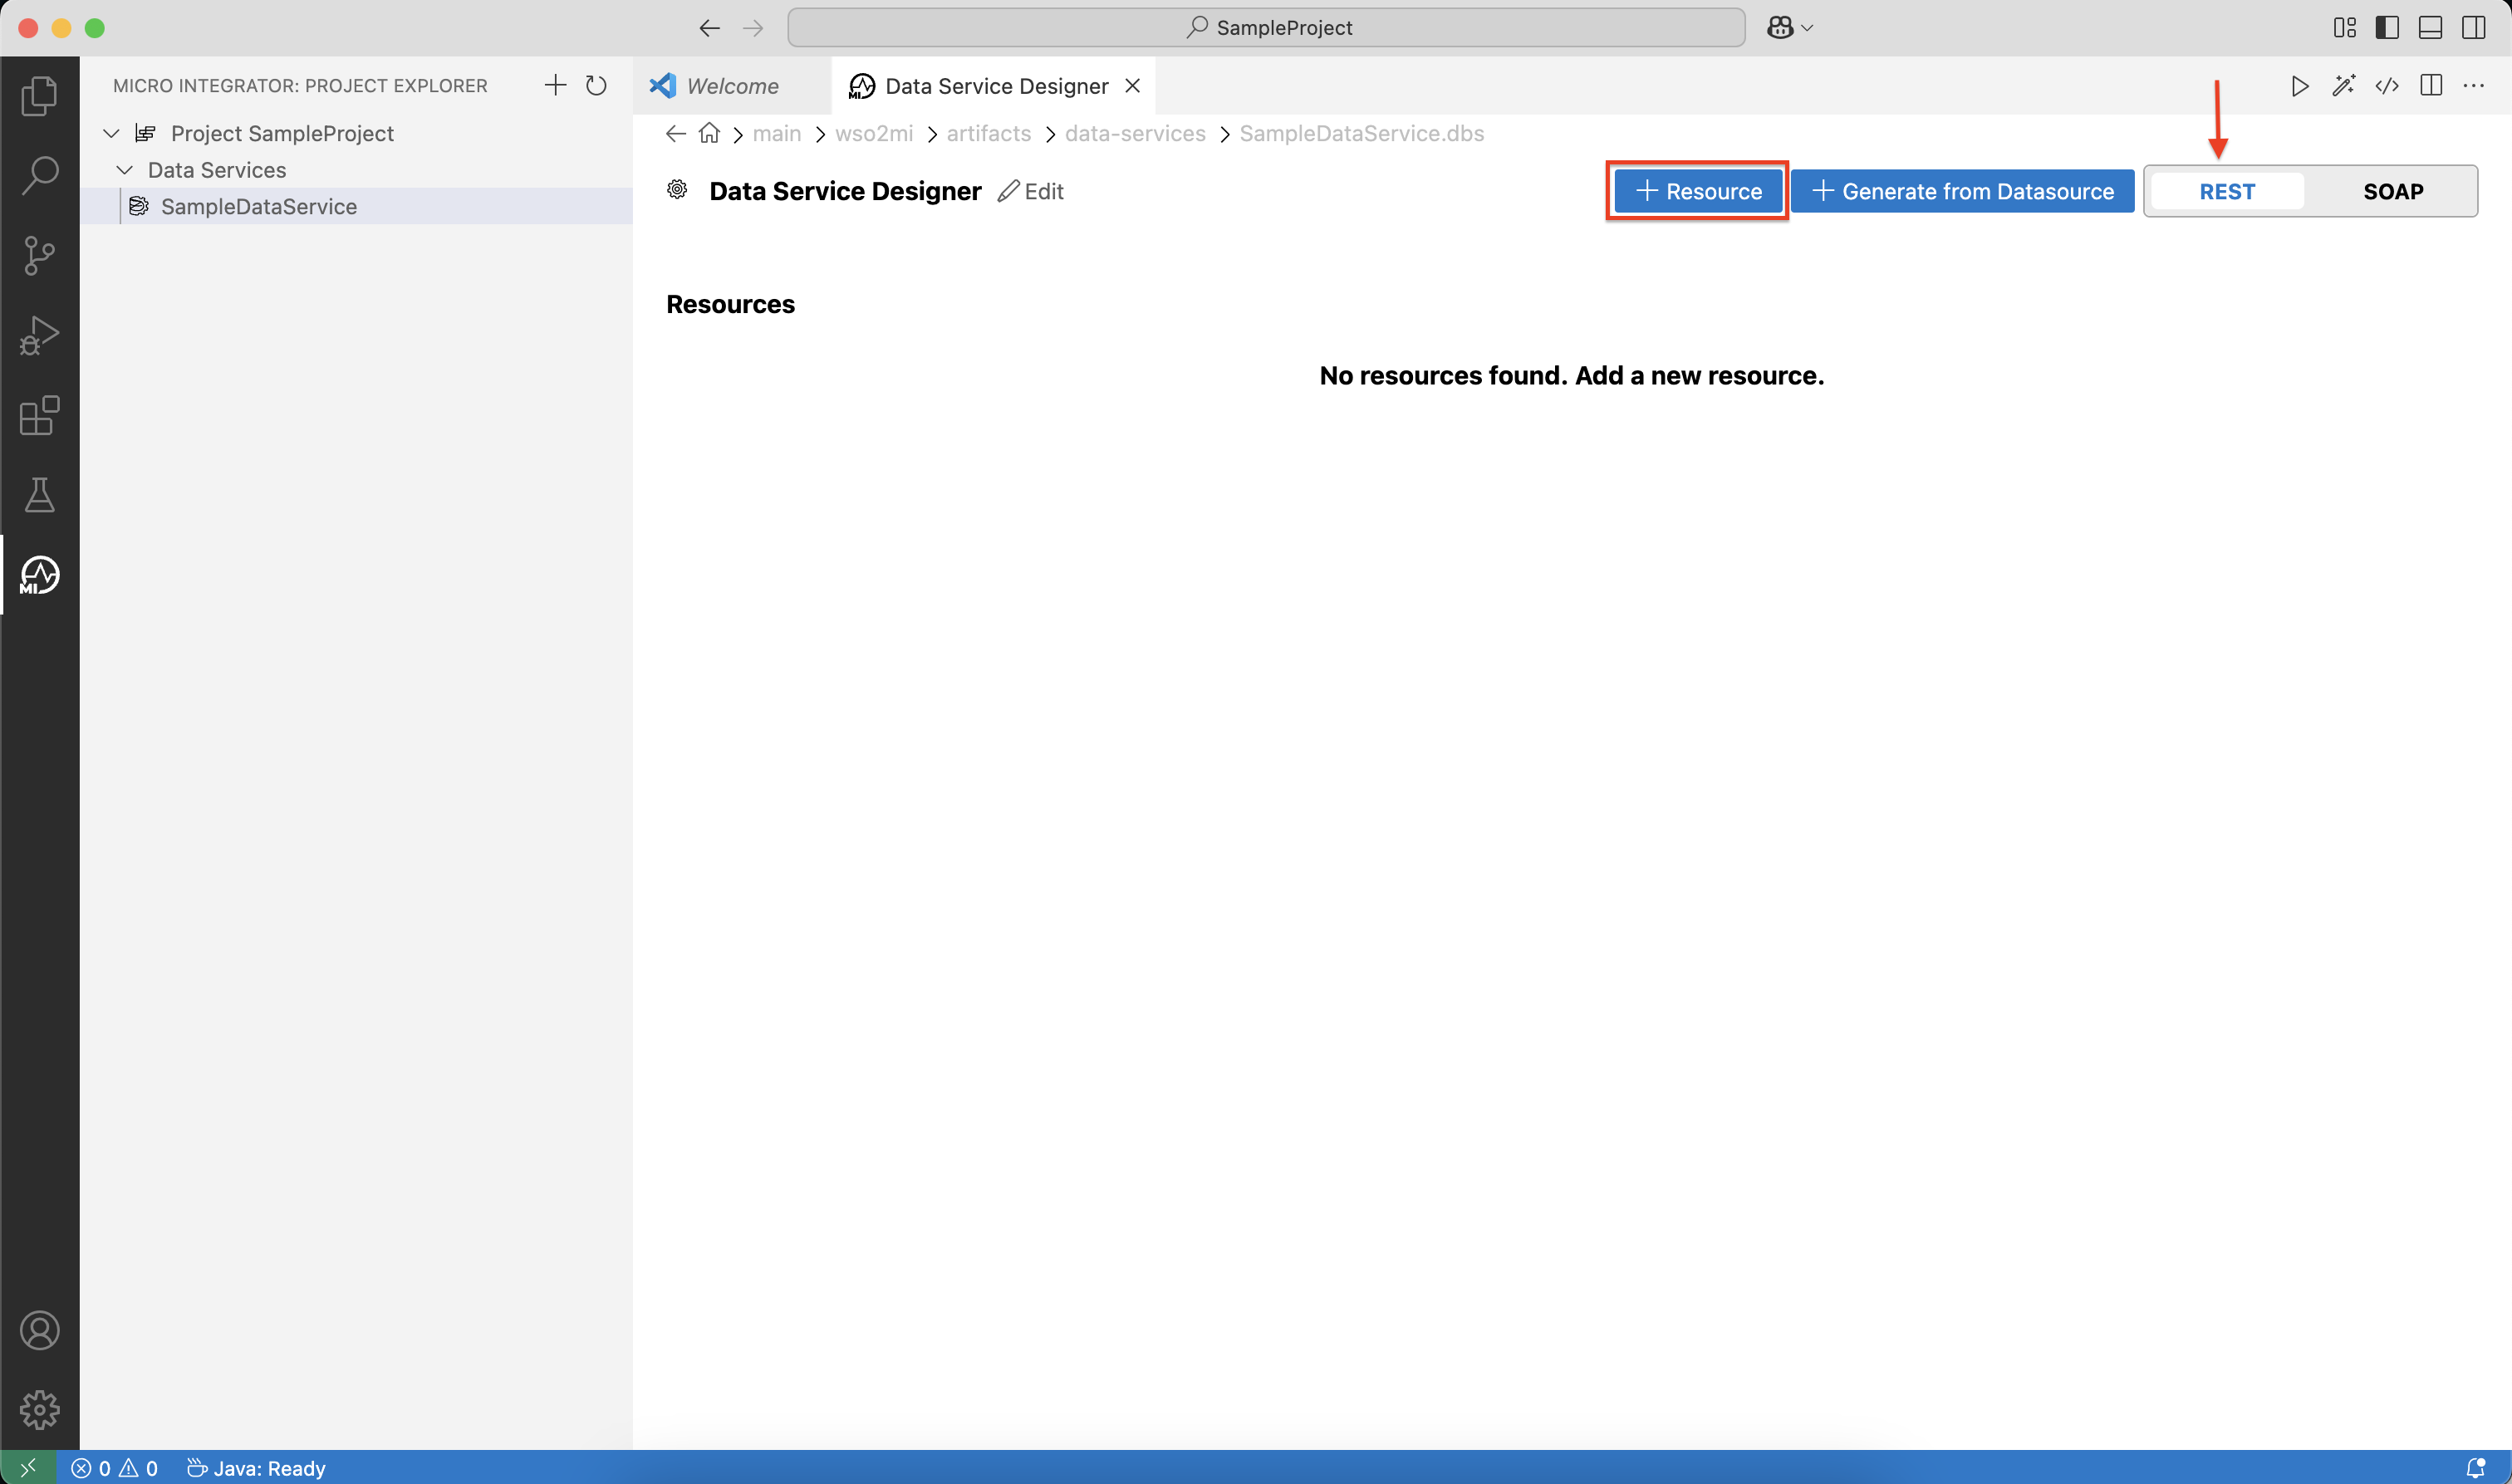2512x1484 pixels.
Task: Add a new Resource
Action: 1696,191
